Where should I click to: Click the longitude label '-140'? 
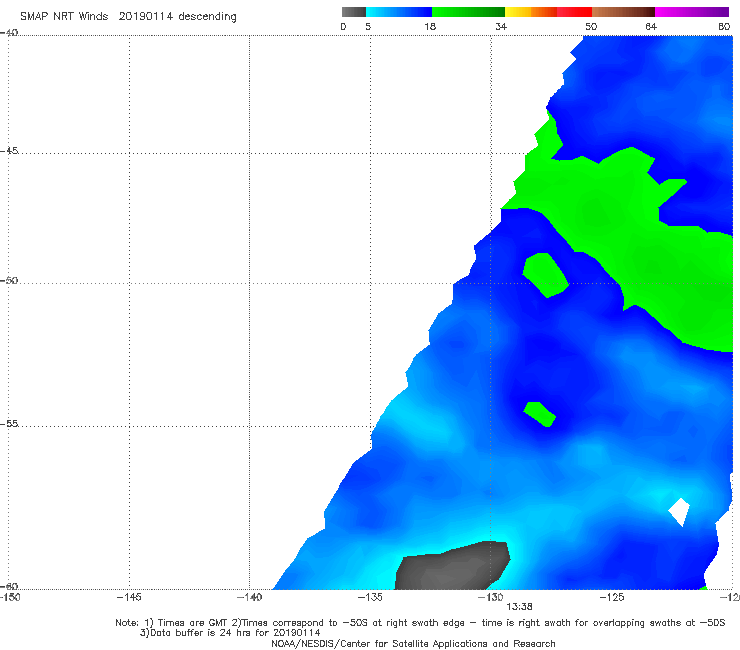pos(249,597)
